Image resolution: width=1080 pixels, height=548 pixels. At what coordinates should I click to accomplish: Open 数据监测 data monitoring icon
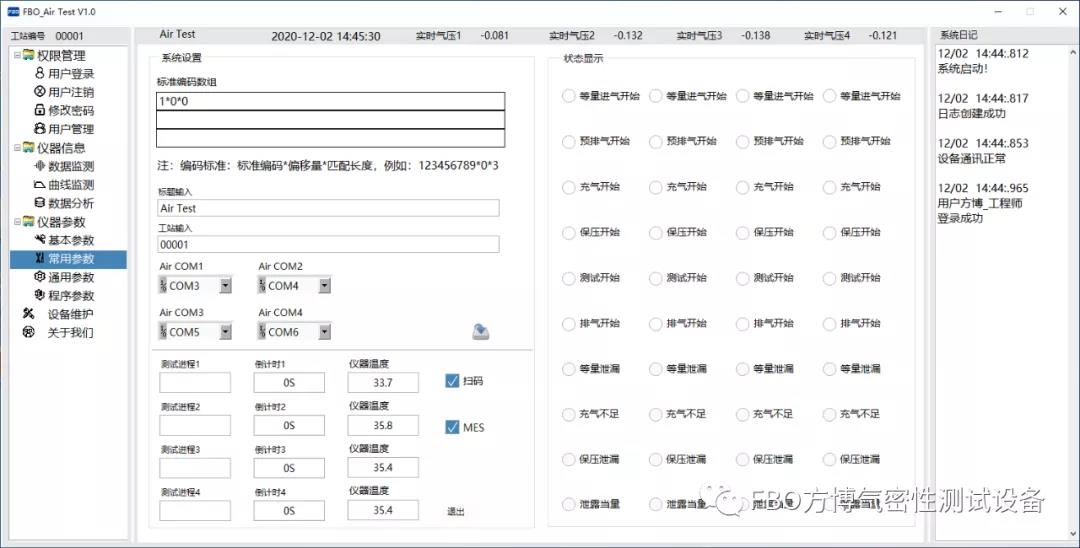40,166
